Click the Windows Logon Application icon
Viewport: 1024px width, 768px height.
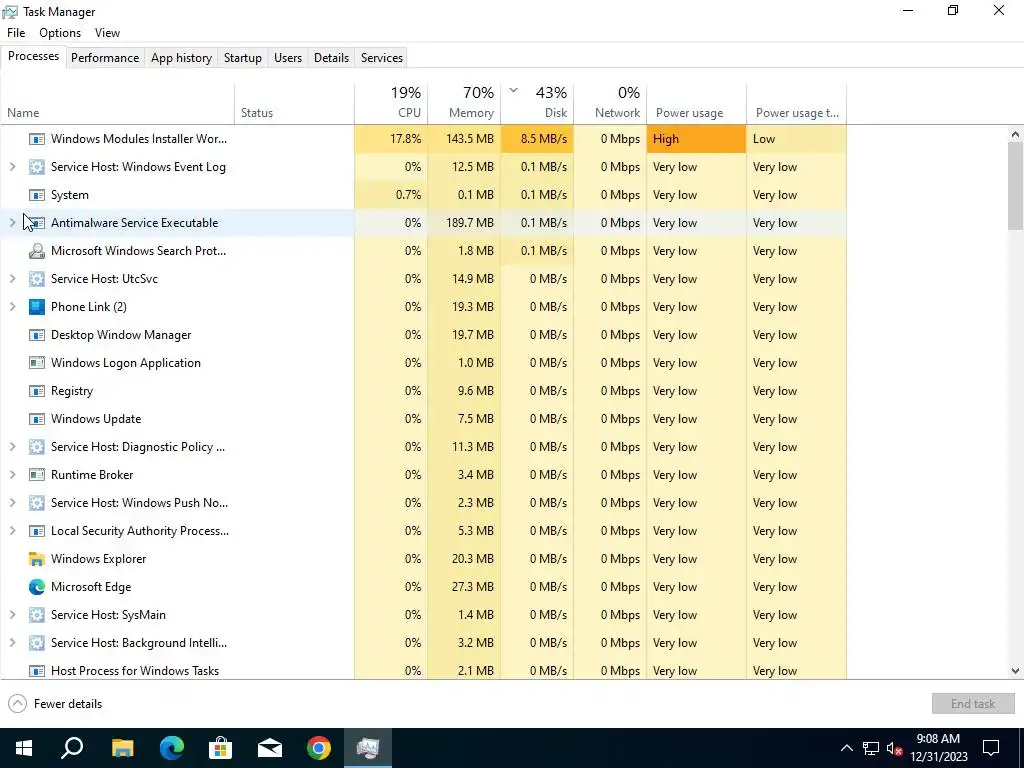tap(37, 363)
